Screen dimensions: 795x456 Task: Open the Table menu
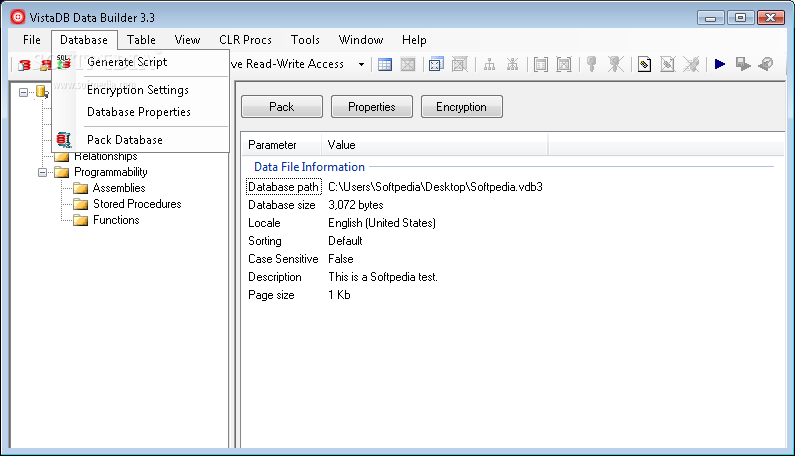click(x=141, y=40)
